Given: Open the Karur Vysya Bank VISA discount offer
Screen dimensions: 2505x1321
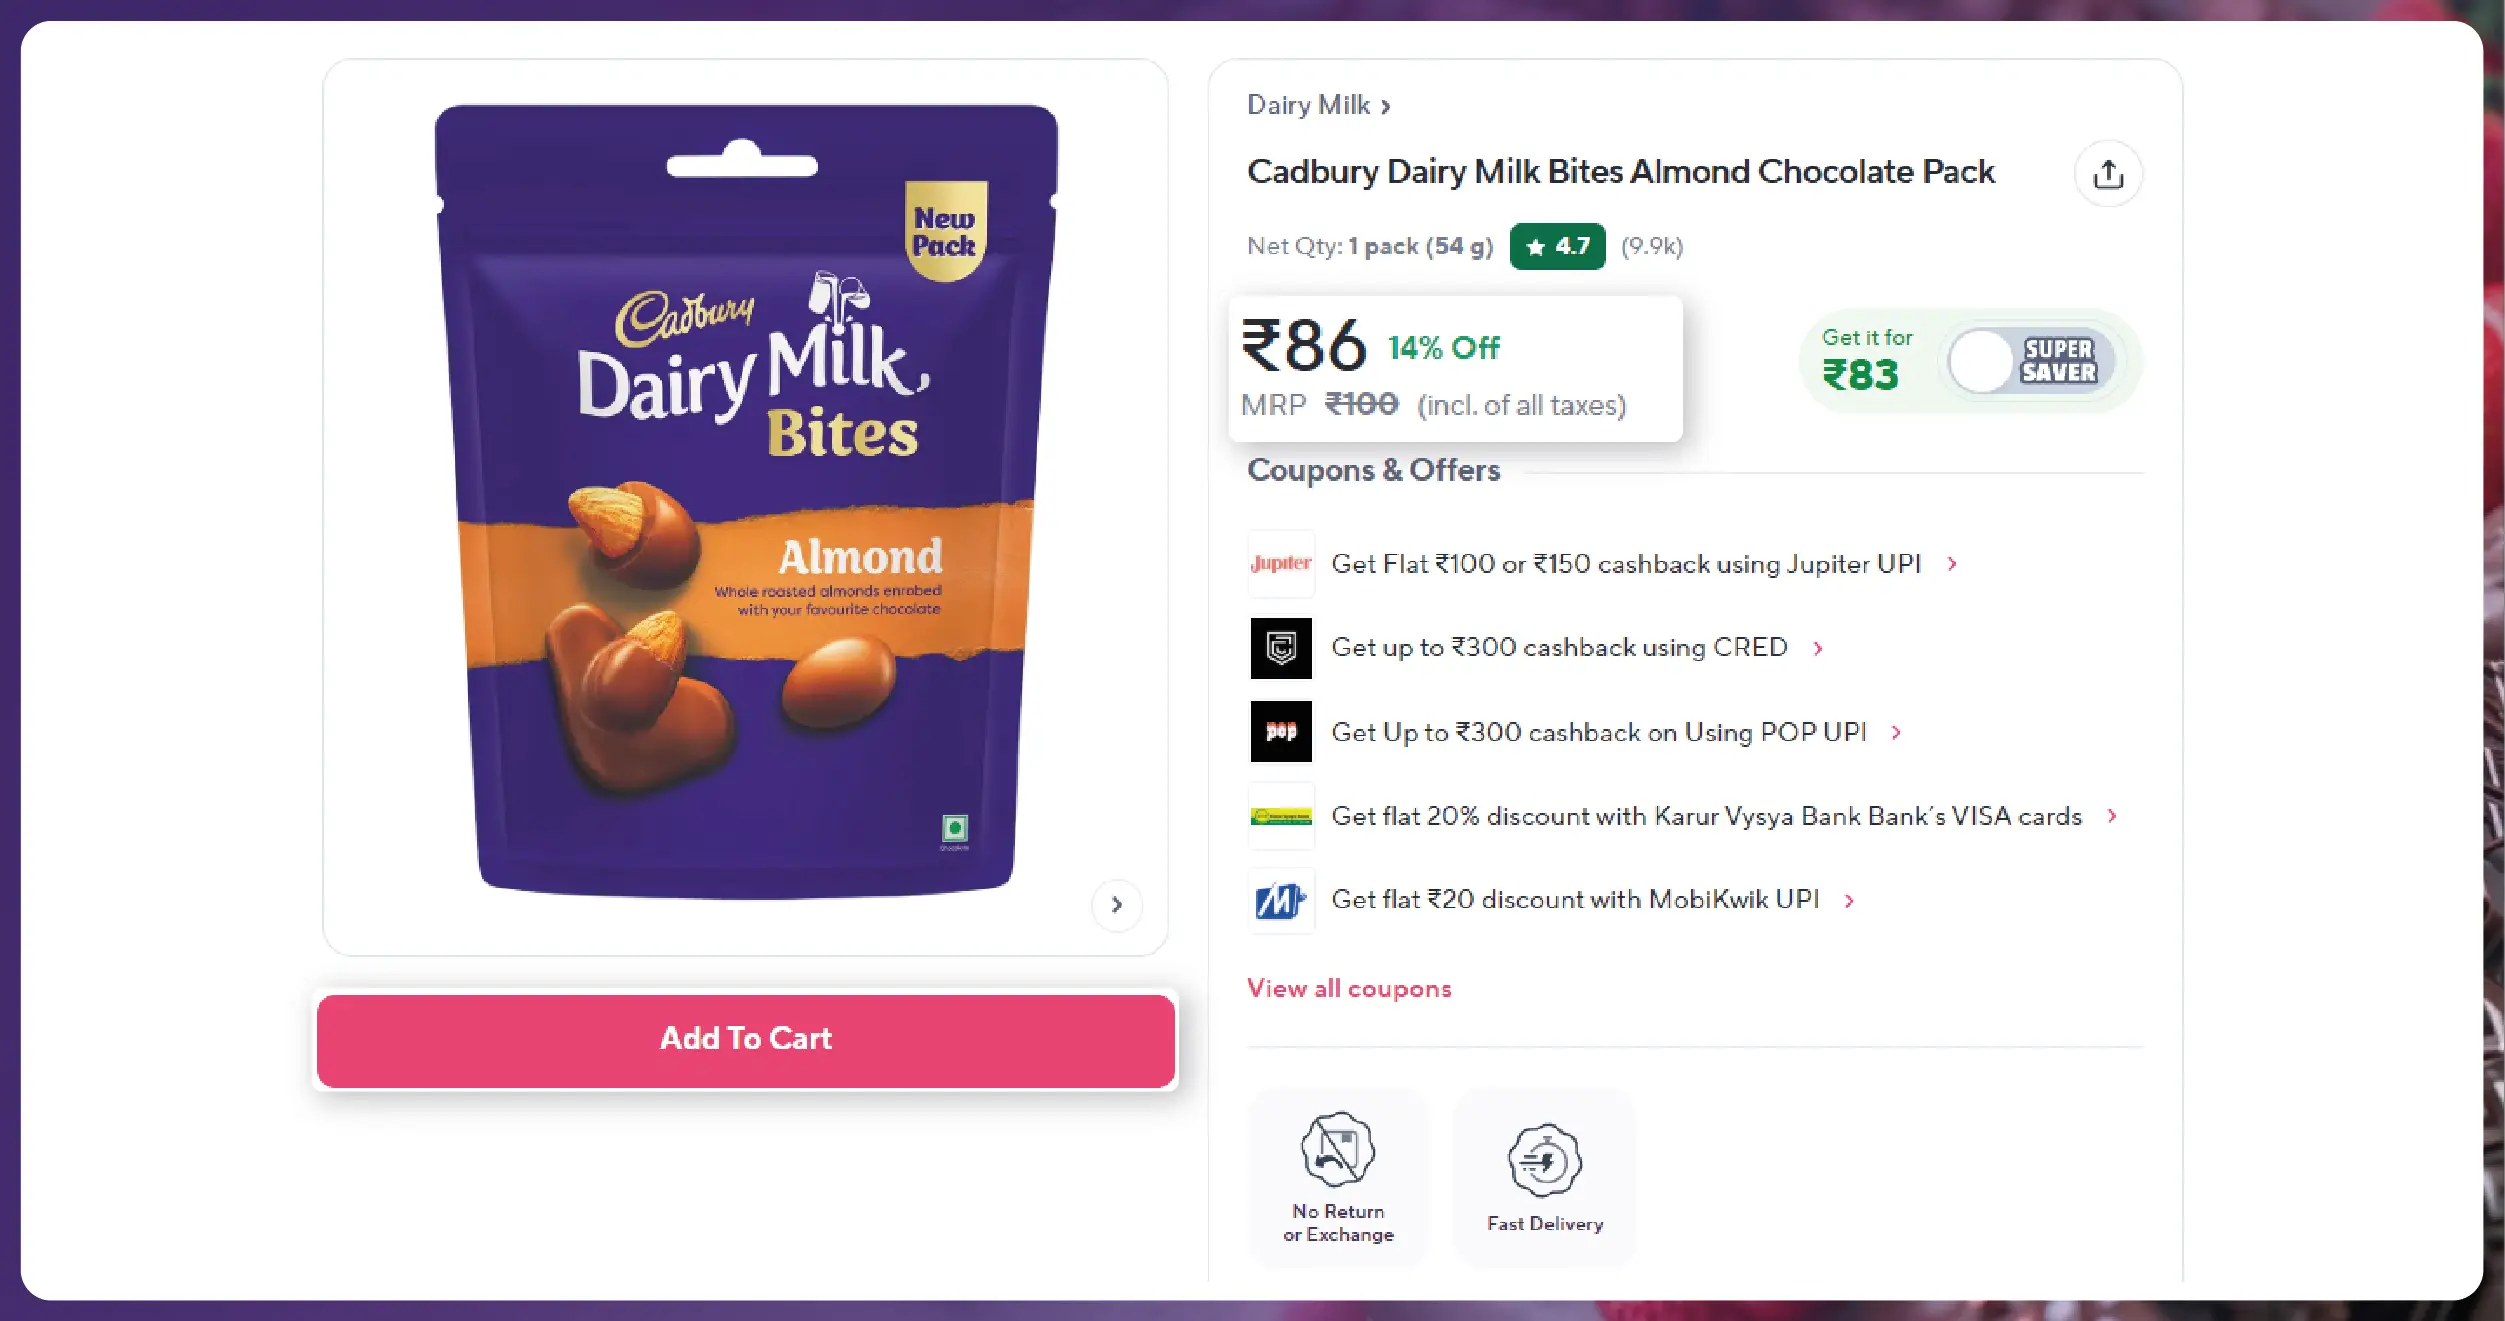Looking at the screenshot, I should pyautogui.click(x=1706, y=816).
